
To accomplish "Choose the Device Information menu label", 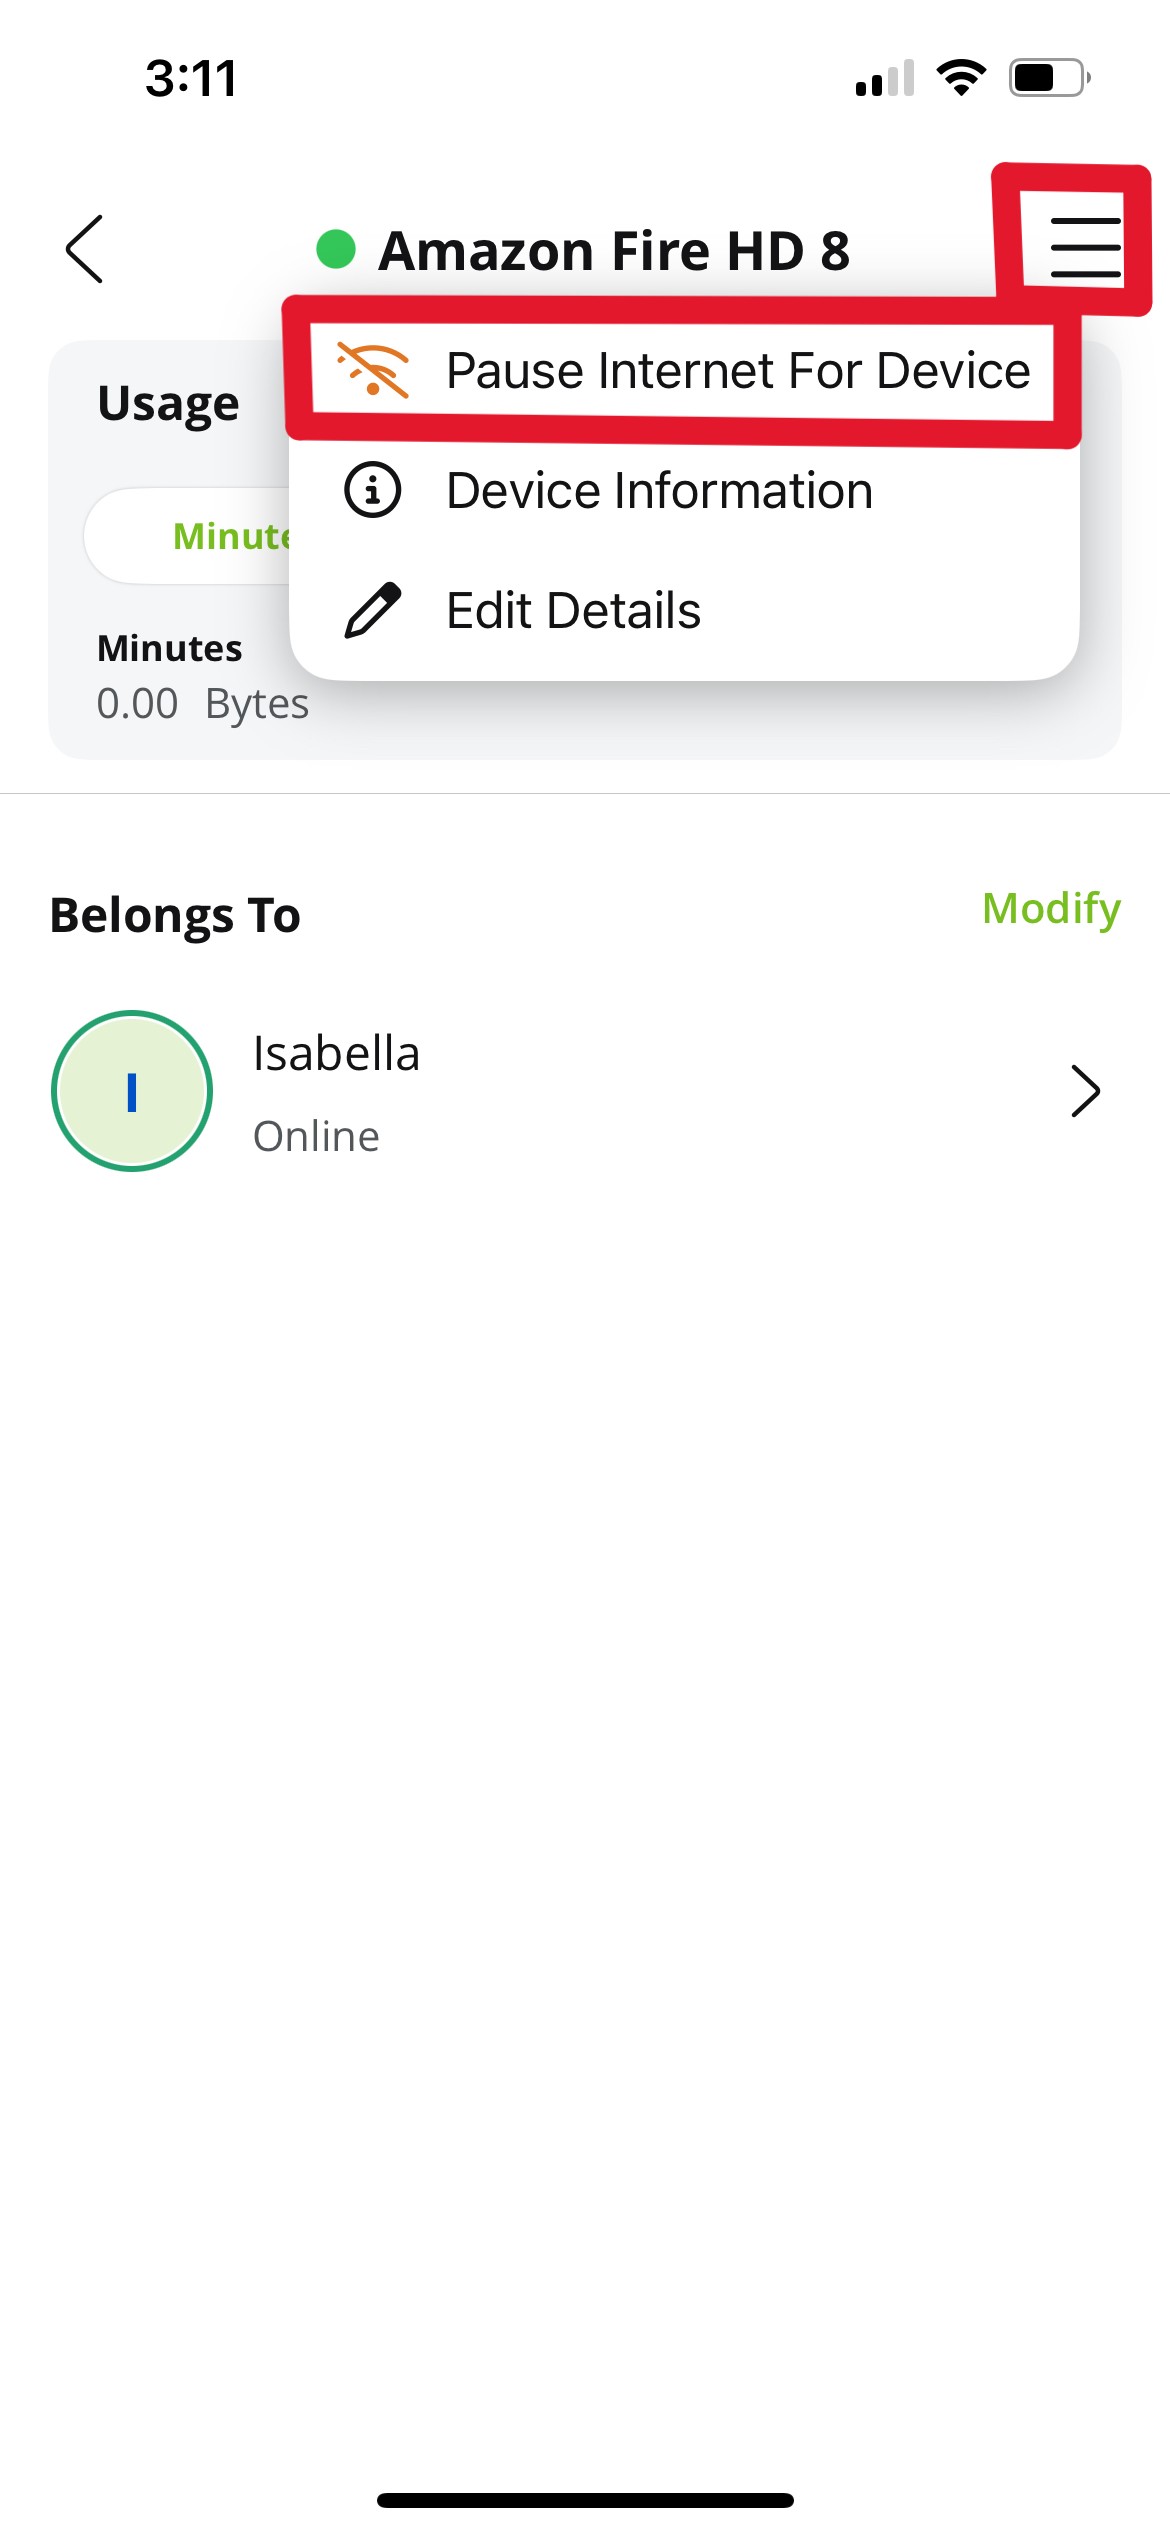I will click(659, 491).
